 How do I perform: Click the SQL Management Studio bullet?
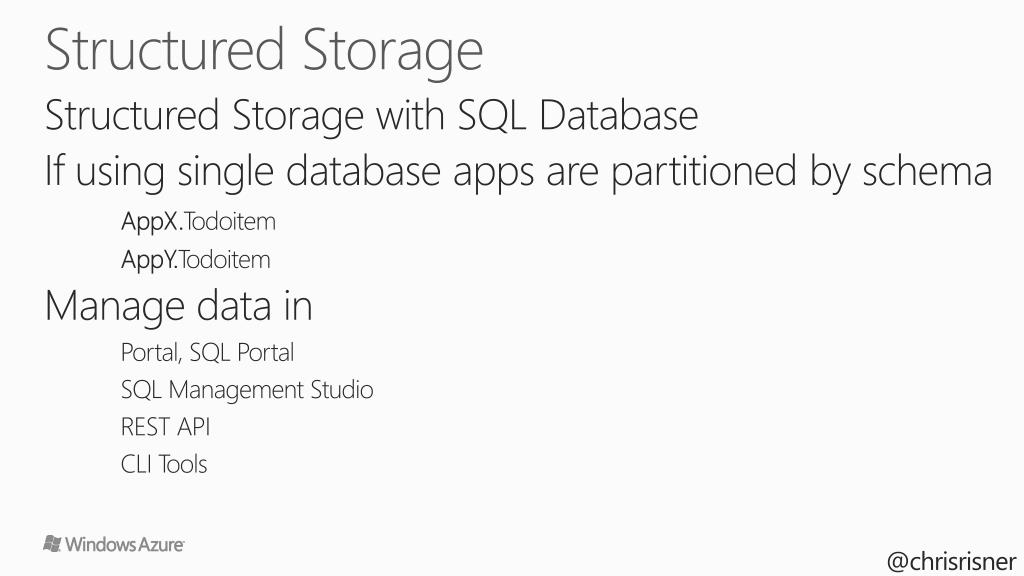point(247,390)
